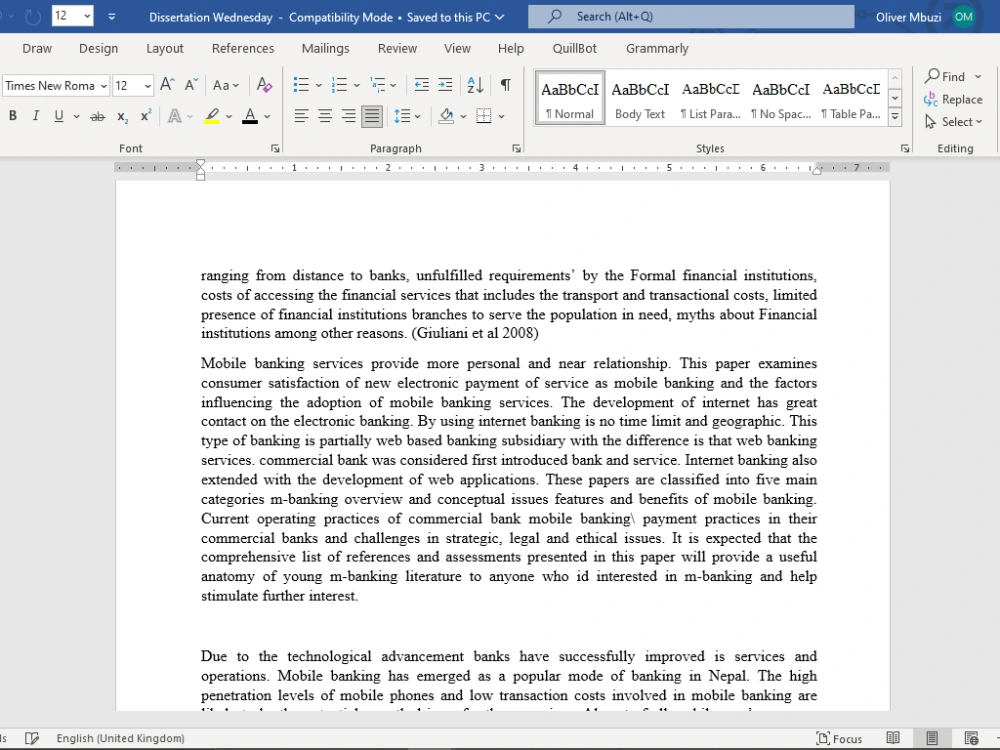Viewport: 1000px width, 750px height.
Task: Select Align Left alignment
Action: pos(302,116)
